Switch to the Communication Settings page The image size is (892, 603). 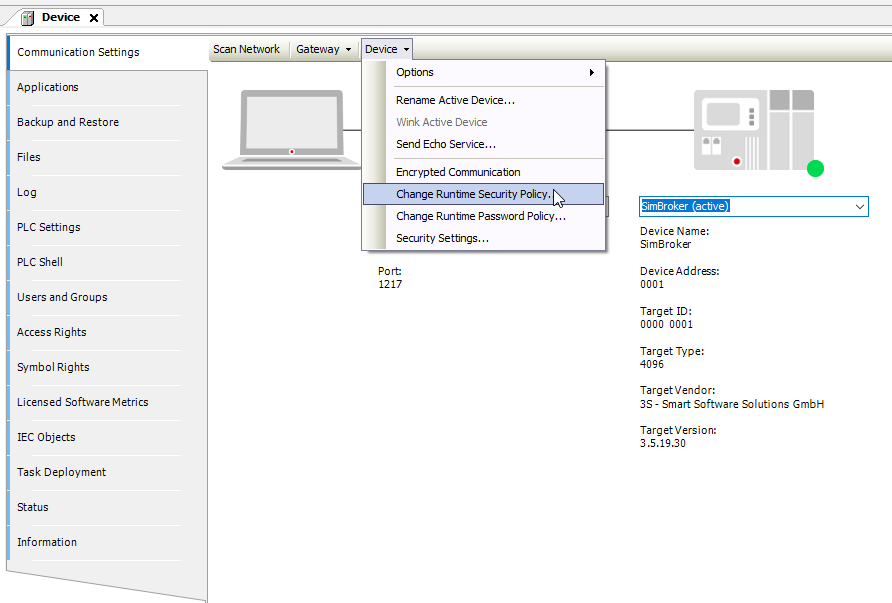tap(79, 52)
